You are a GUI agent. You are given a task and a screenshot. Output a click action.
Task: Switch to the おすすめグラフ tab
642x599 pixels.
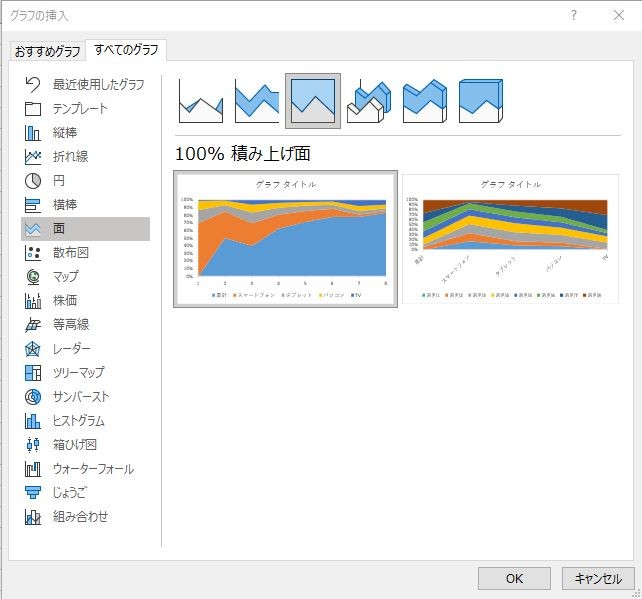pyautogui.click(x=47, y=51)
